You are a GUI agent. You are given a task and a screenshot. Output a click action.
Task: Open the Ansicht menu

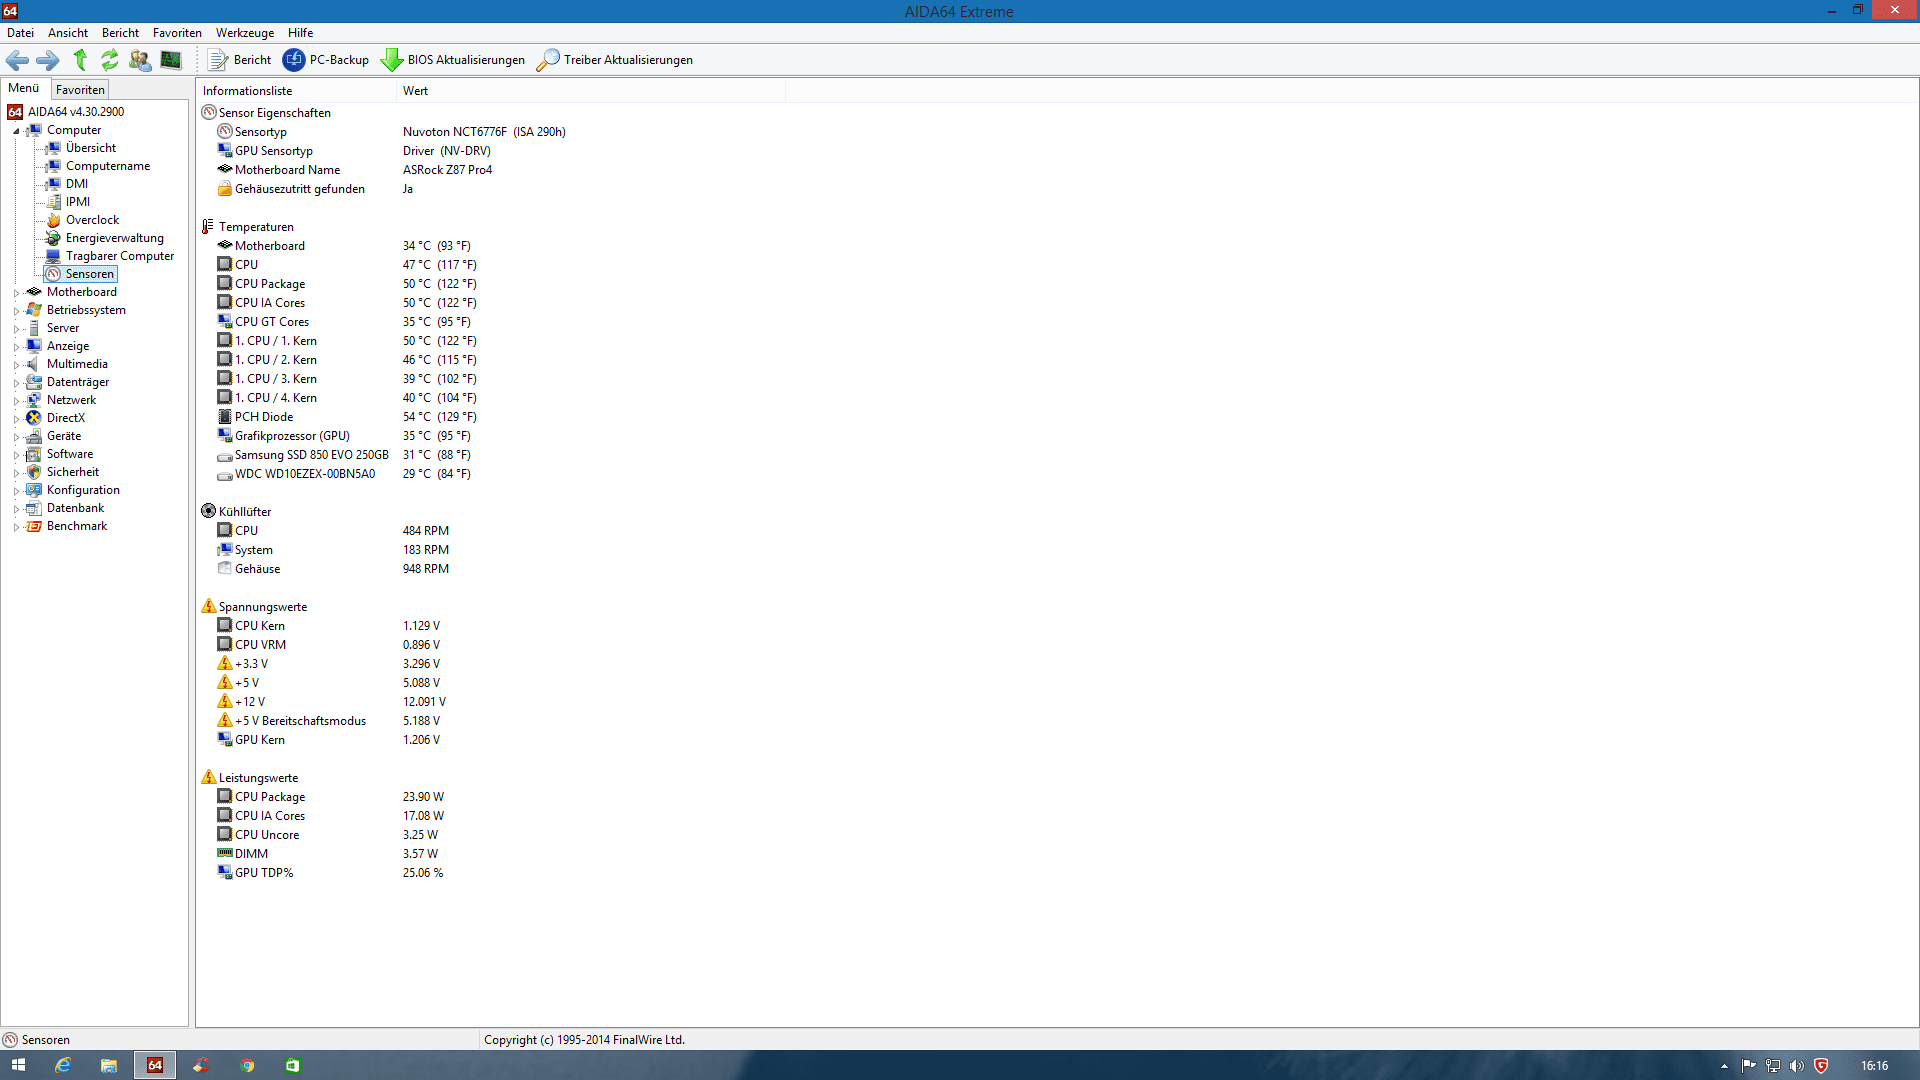[x=68, y=33]
